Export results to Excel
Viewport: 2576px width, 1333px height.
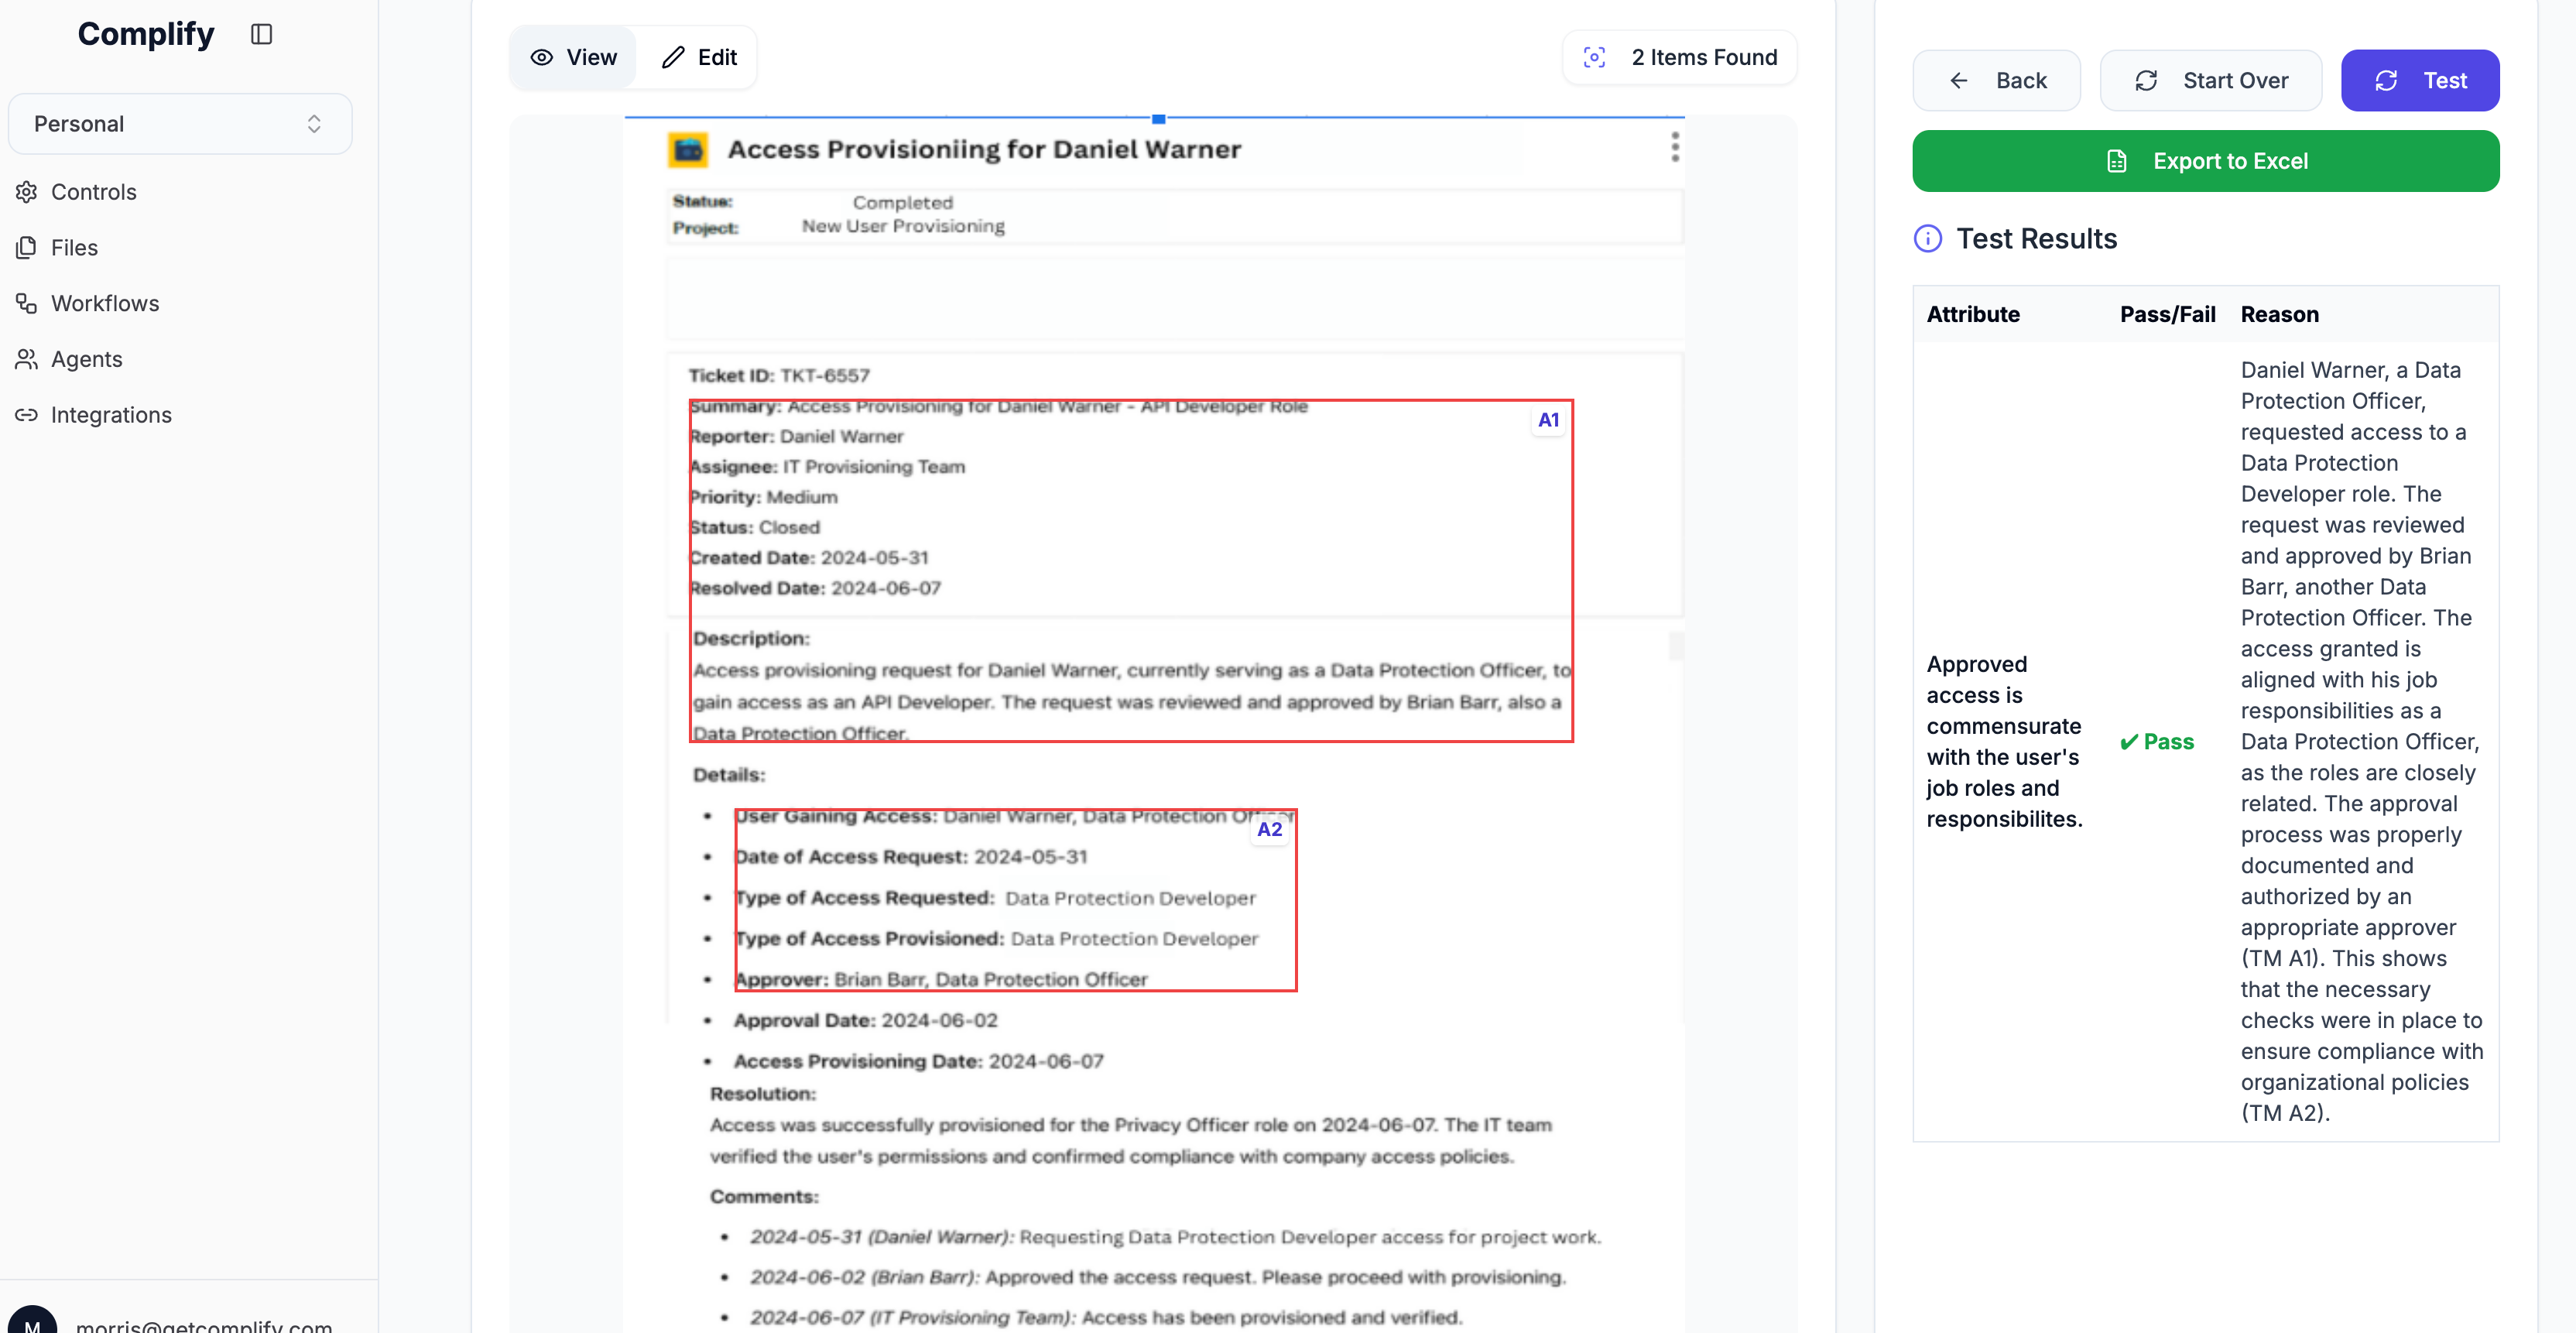click(2205, 161)
